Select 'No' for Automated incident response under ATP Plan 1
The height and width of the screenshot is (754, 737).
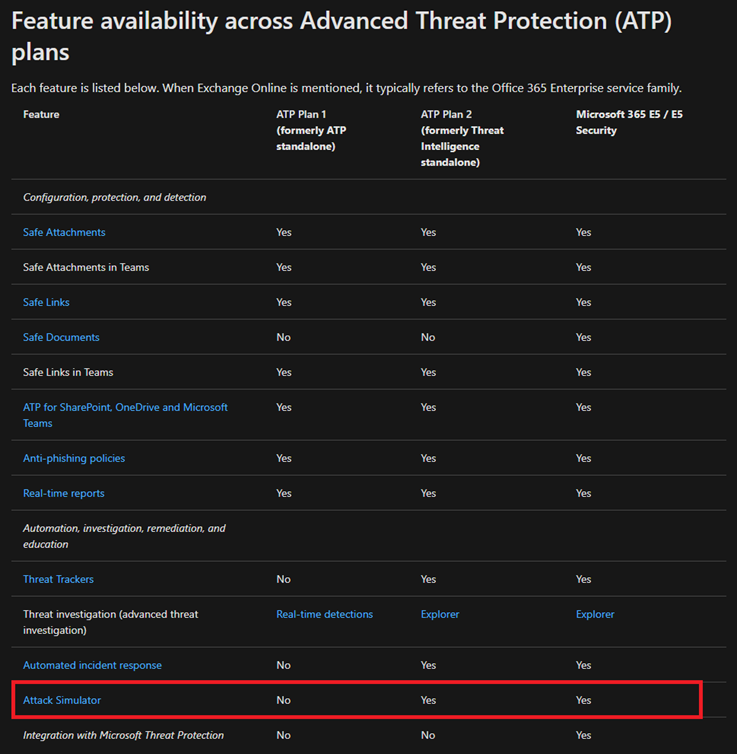click(x=284, y=666)
